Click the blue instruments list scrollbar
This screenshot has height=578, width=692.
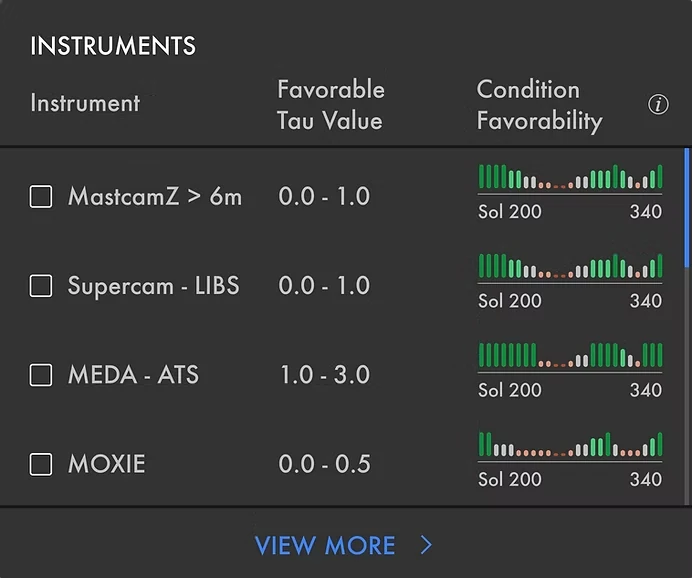[x=686, y=207]
